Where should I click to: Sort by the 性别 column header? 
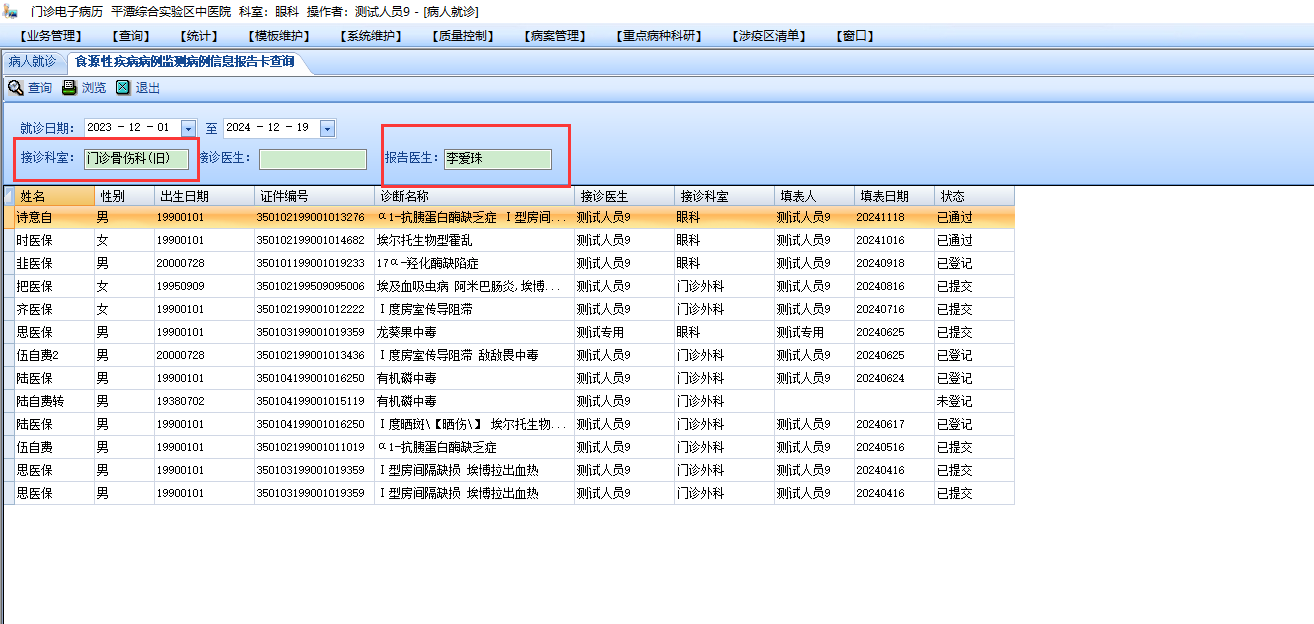[x=125, y=196]
